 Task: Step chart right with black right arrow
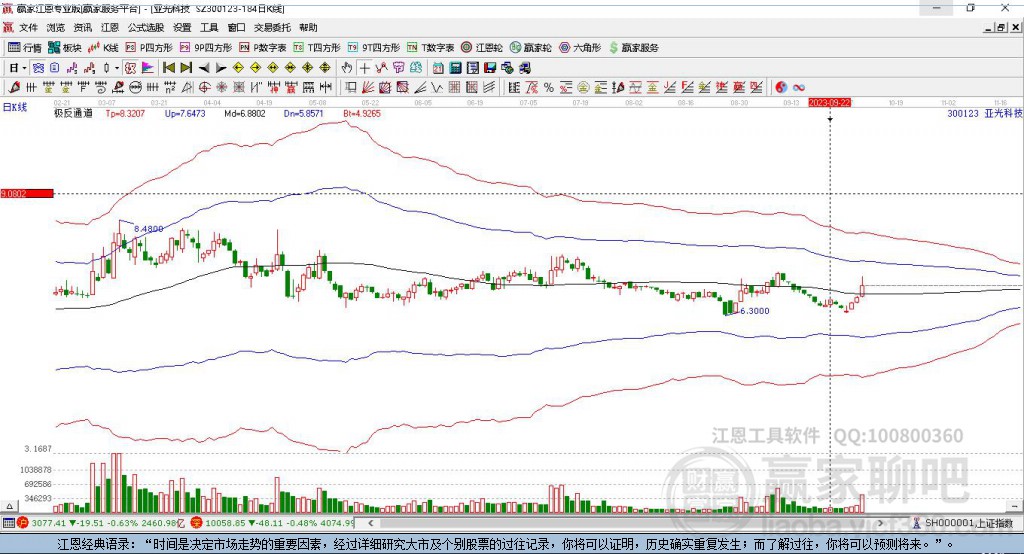point(221,68)
